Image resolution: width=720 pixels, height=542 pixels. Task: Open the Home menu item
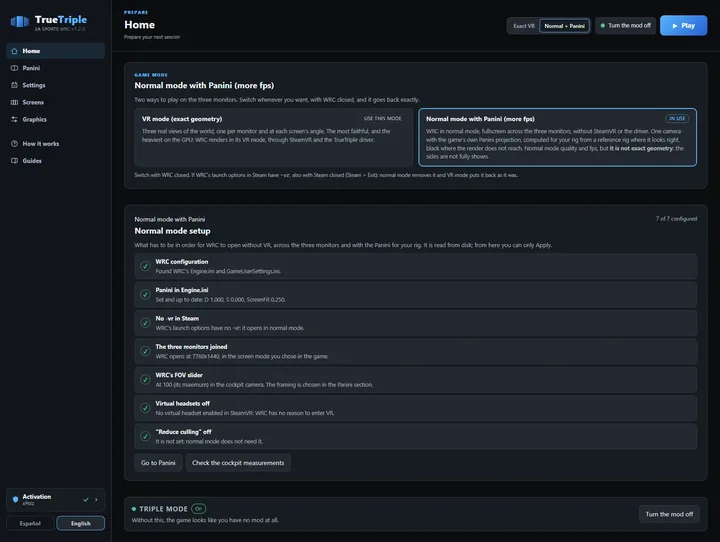click(56, 51)
